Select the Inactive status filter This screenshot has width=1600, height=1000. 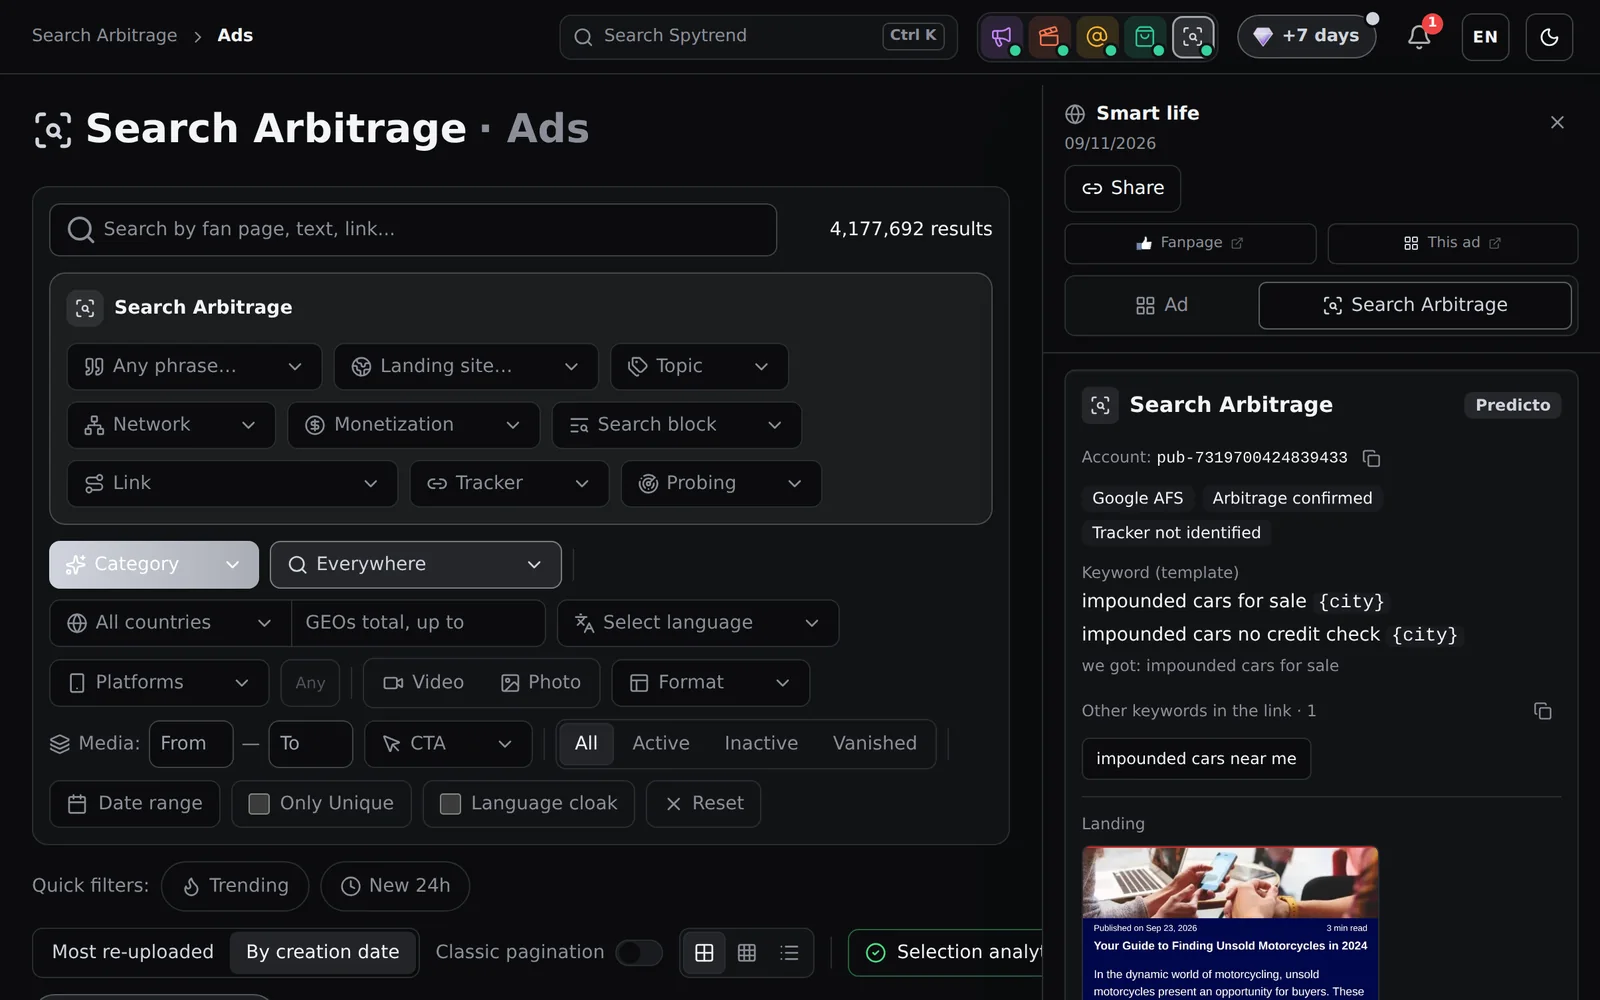(761, 744)
